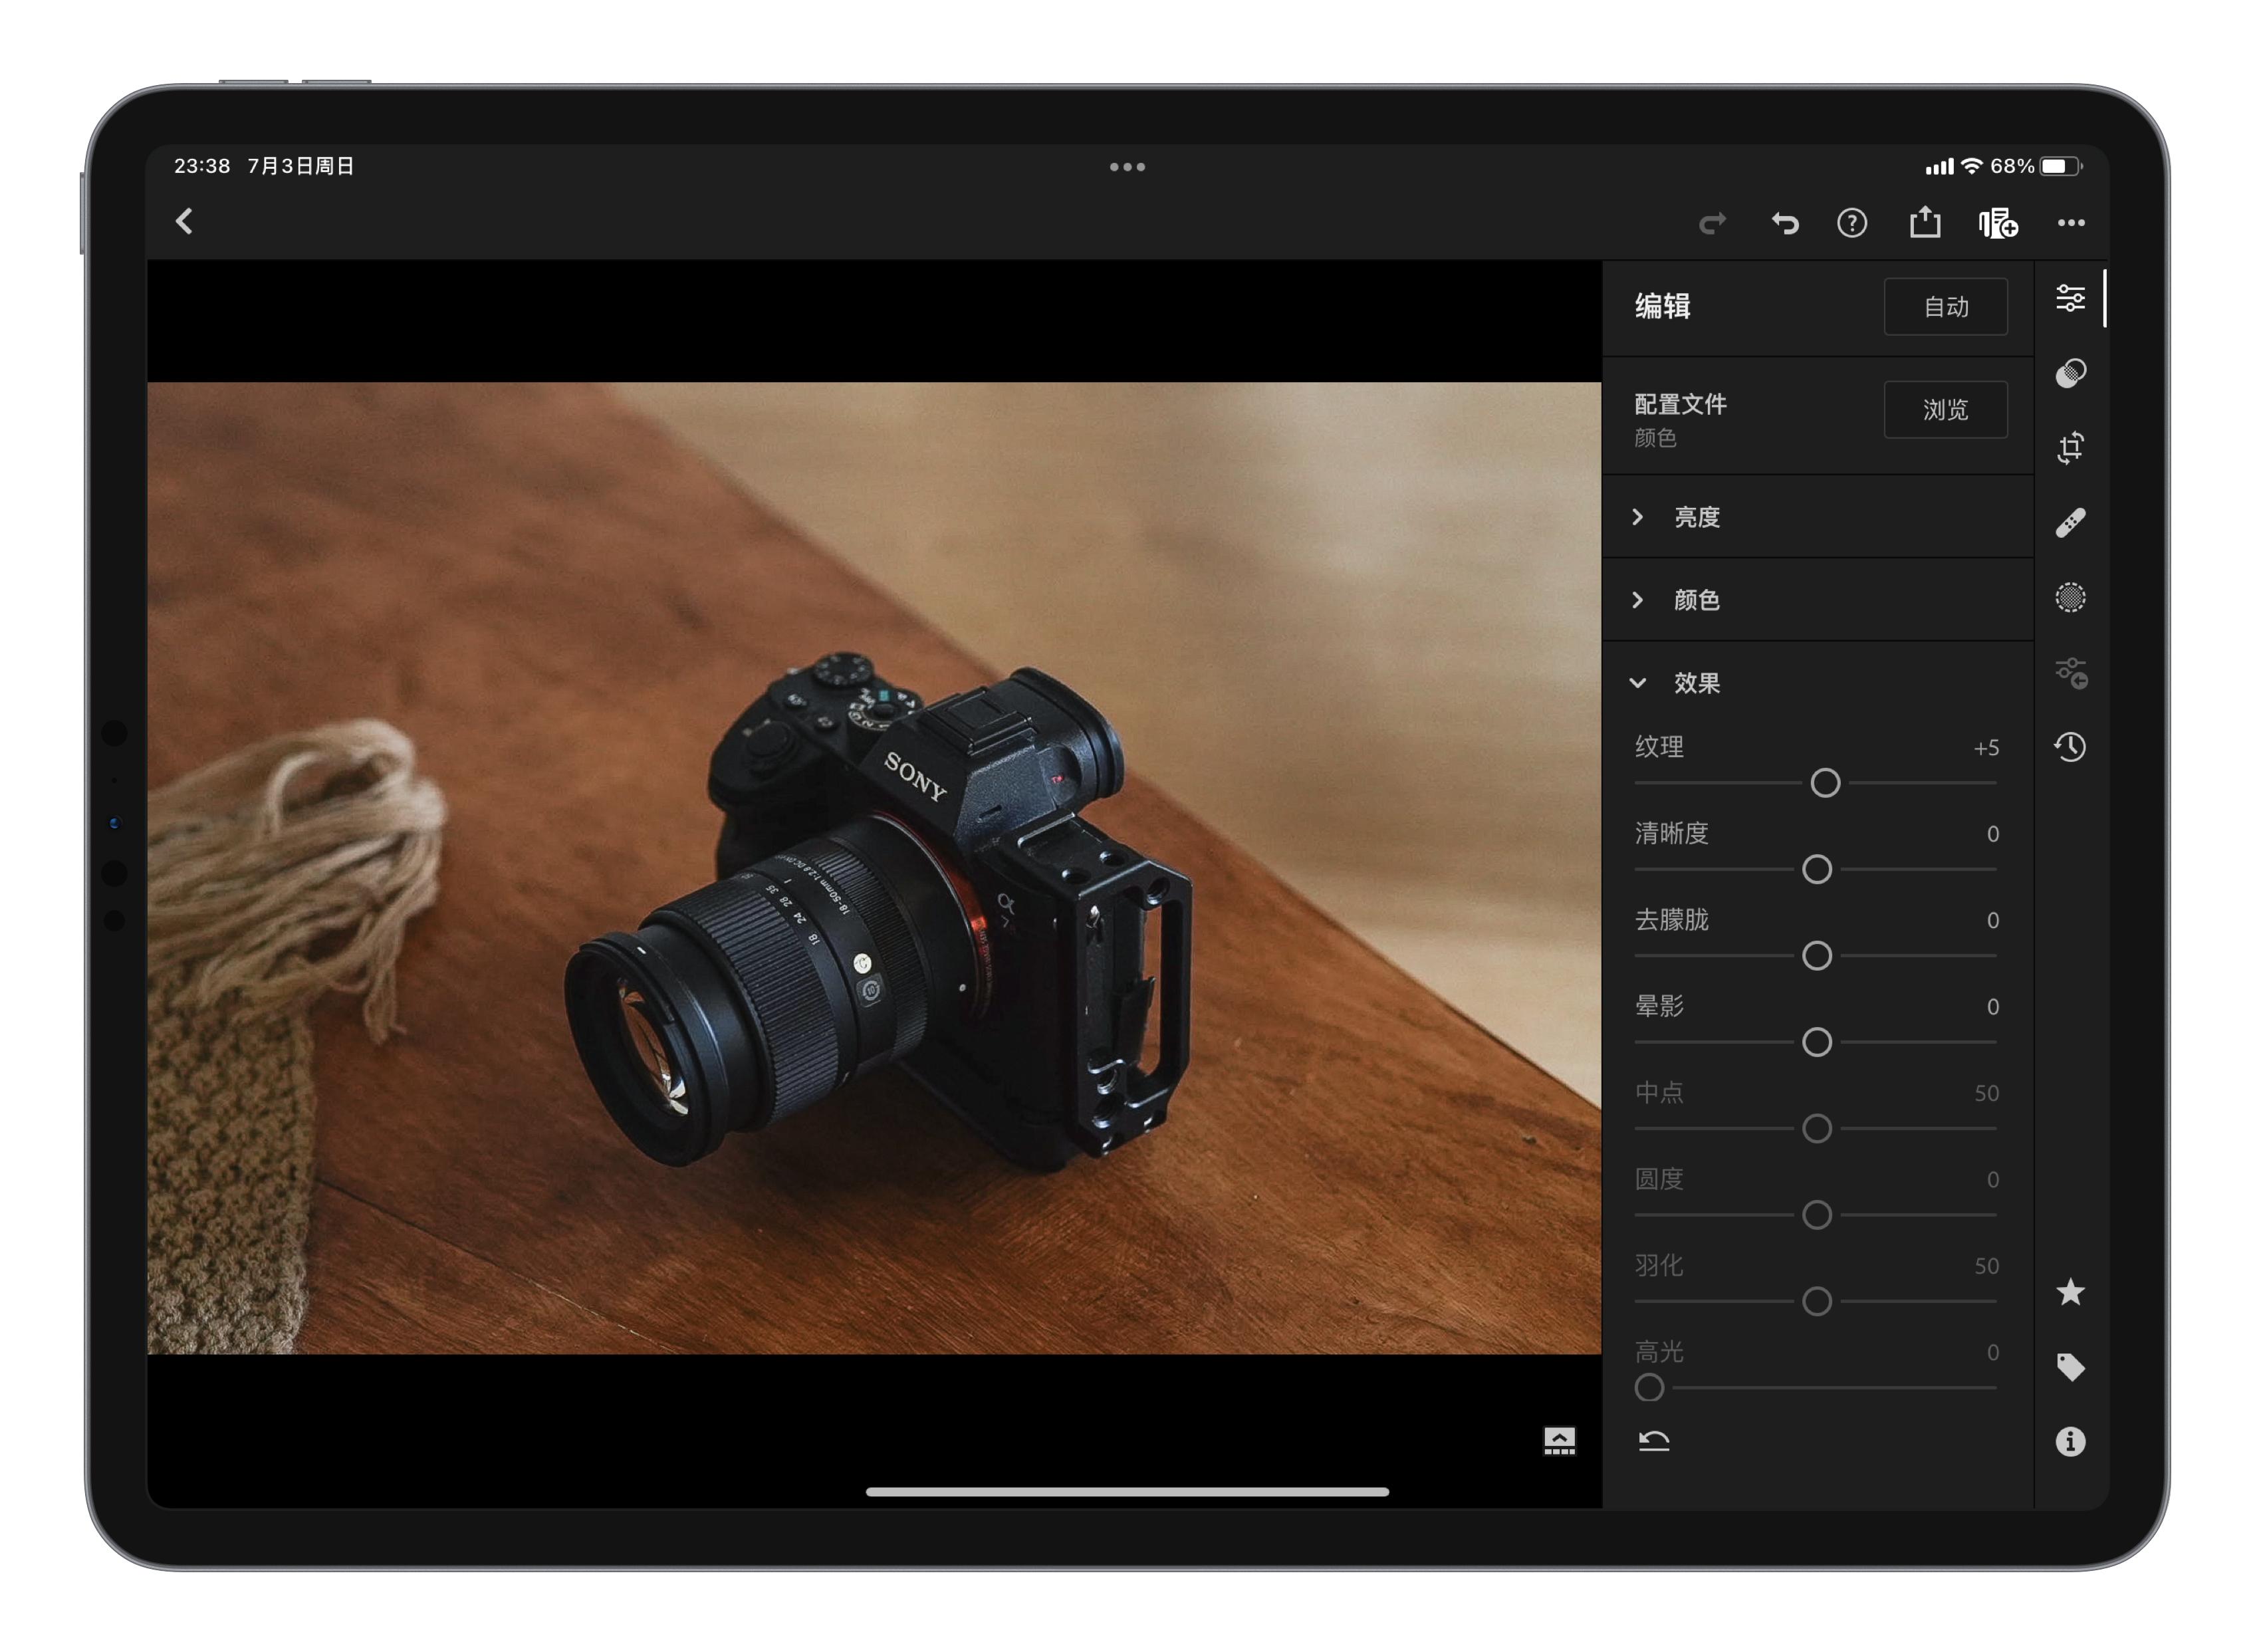Tap the star rating icon
The width and height of the screenshot is (2251, 1652).
[2070, 1291]
